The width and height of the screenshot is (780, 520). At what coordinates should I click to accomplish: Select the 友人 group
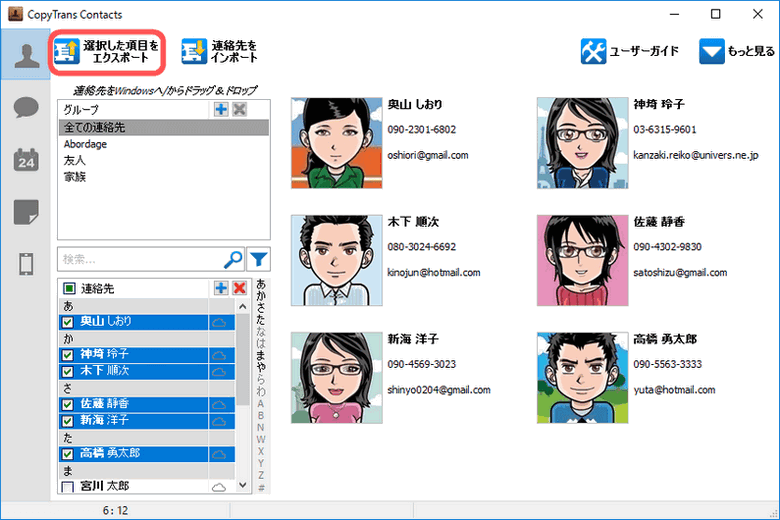tap(75, 161)
